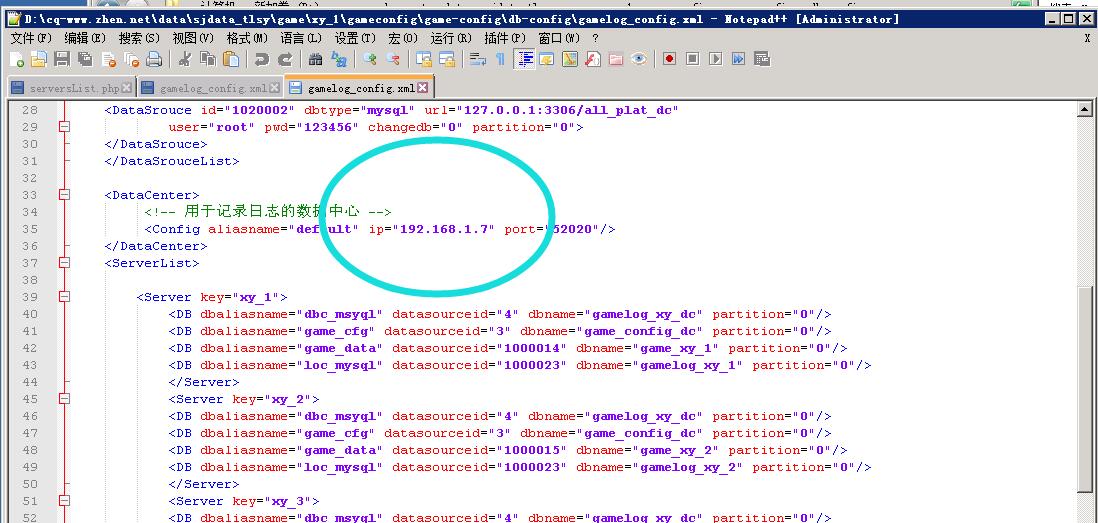The image size is (1098, 523).
Task: Start macro recording with red dot icon
Action: 669,59
